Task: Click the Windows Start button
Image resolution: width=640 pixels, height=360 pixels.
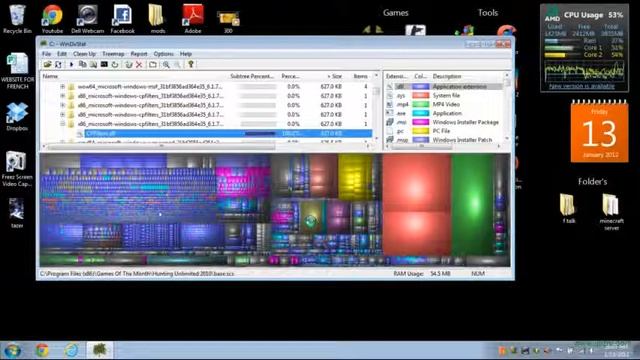Action: click(12, 350)
